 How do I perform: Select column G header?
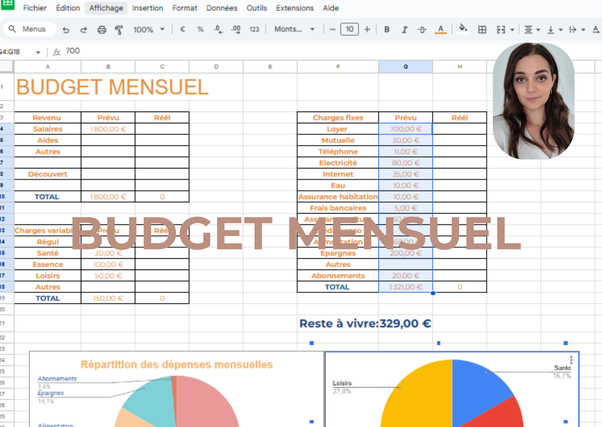(x=405, y=66)
